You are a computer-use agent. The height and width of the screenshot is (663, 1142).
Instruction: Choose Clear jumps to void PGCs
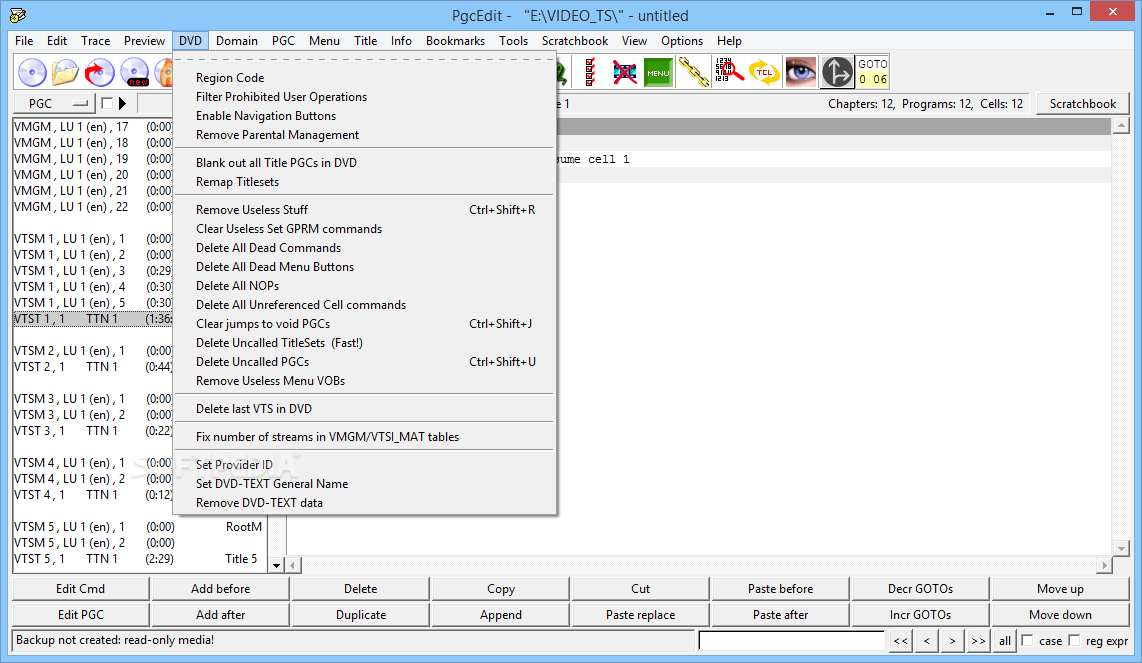coord(364,323)
